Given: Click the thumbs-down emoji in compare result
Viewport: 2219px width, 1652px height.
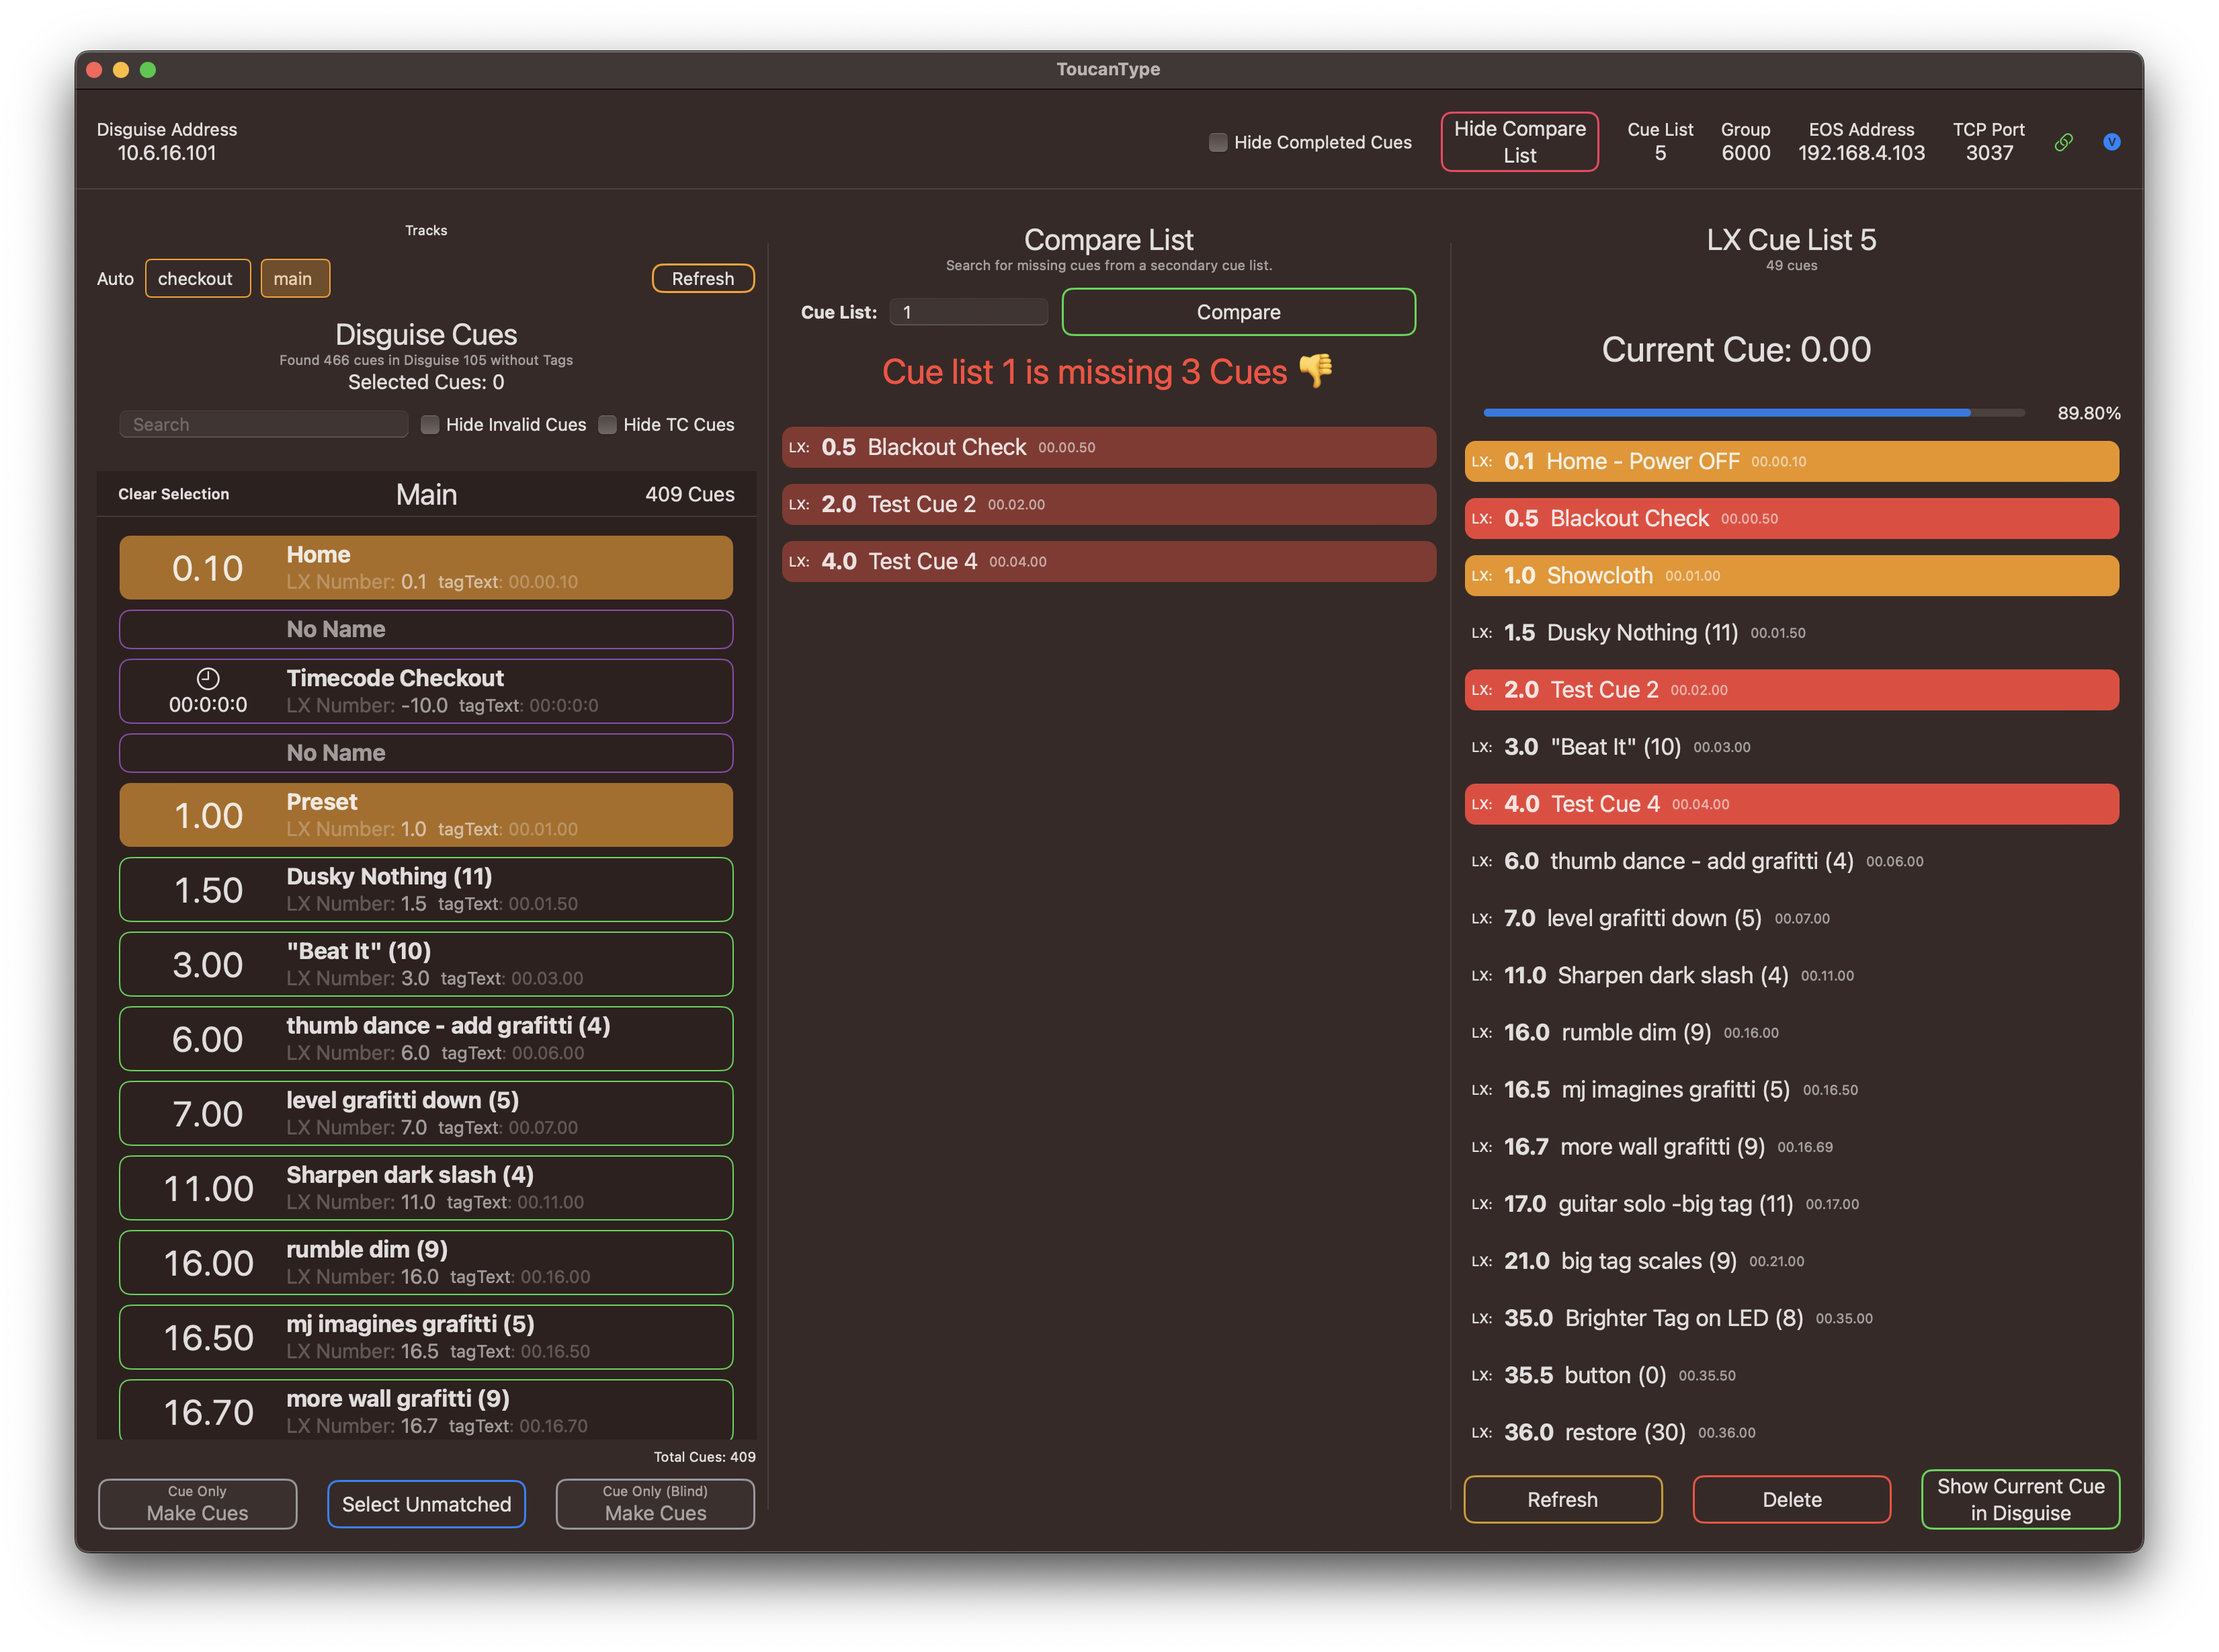Looking at the screenshot, I should tap(1315, 371).
